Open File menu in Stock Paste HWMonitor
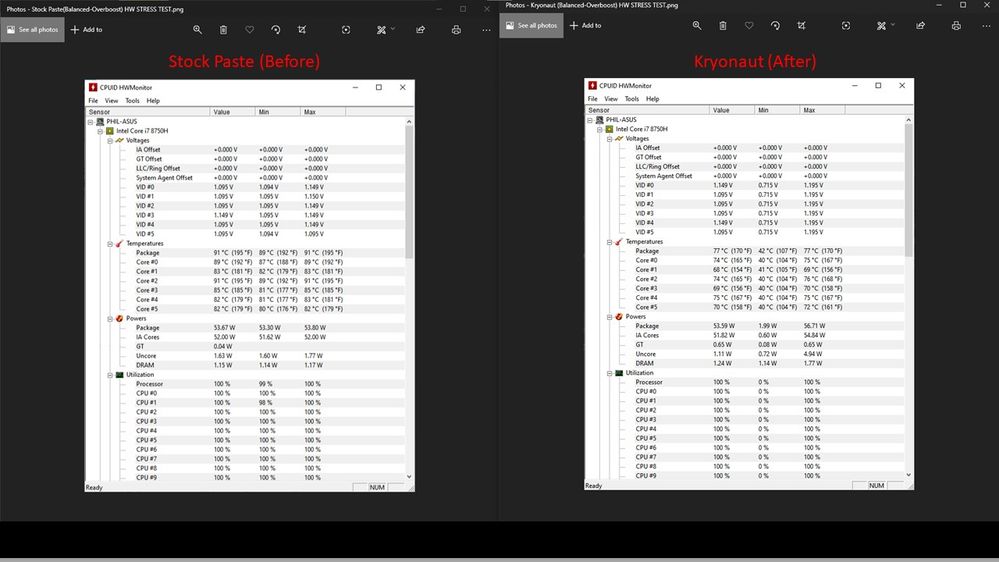 [93, 101]
